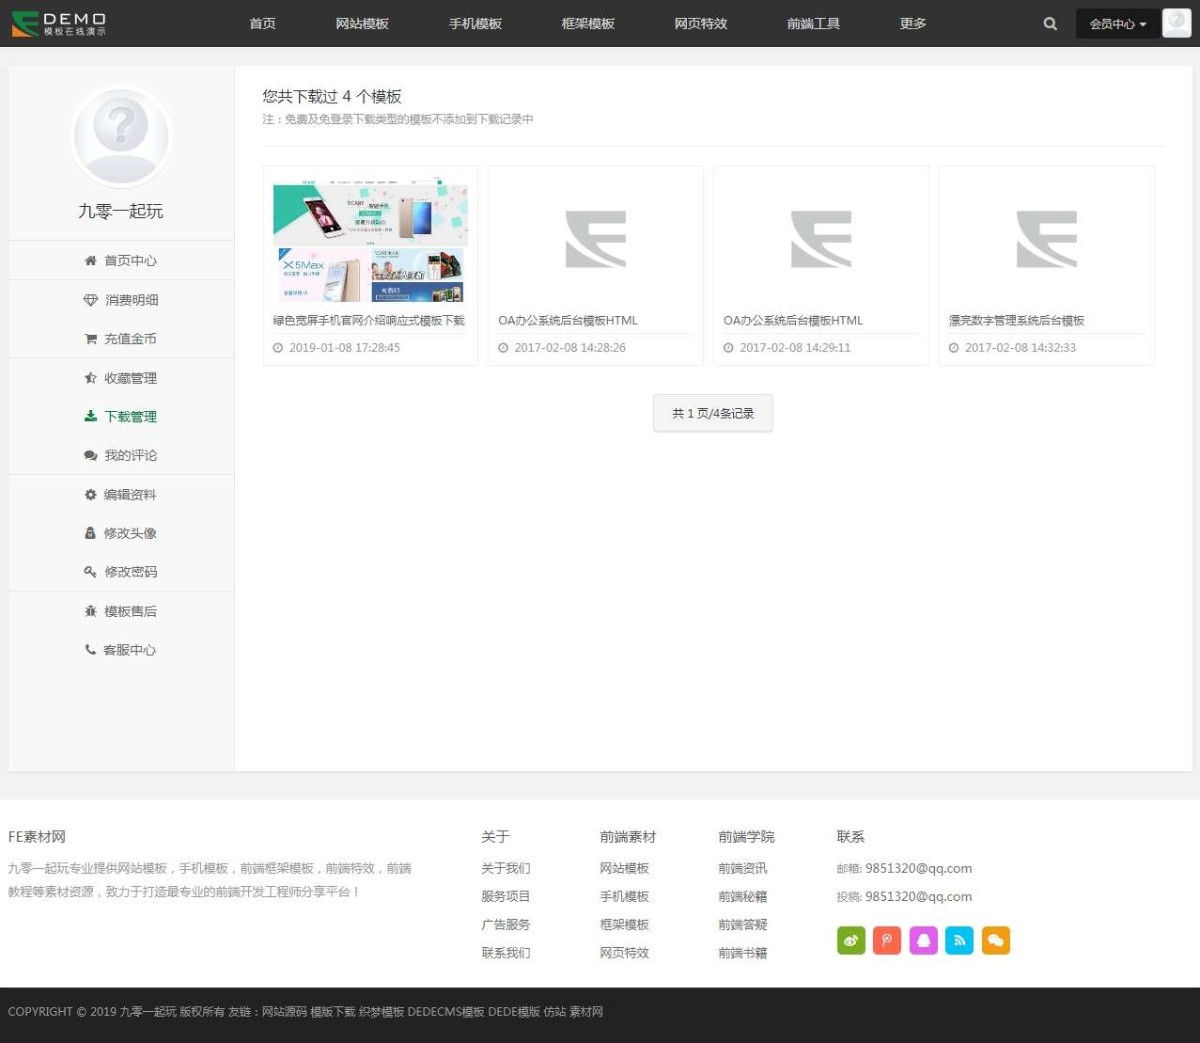The width and height of the screenshot is (1200, 1043).
Task: Click the DEMO logo in the header
Action: (x=60, y=24)
